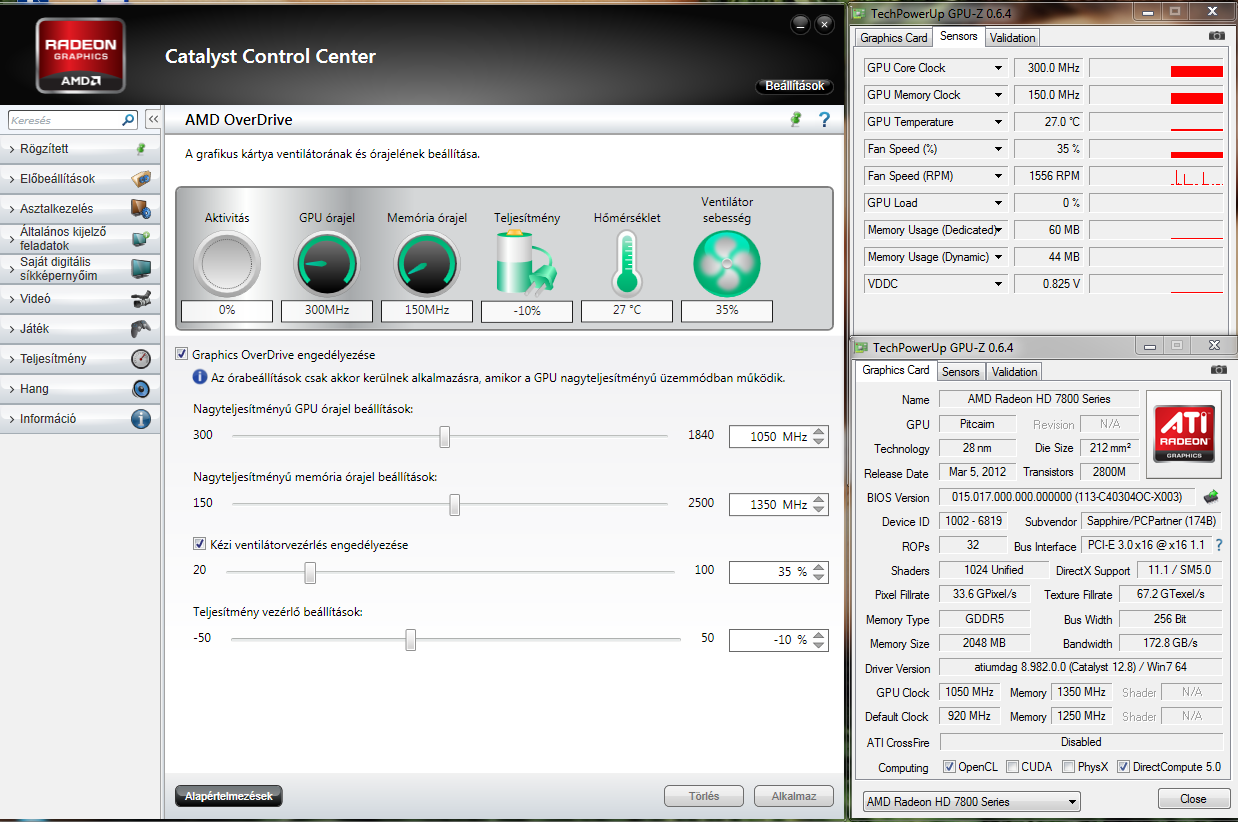The width and height of the screenshot is (1238, 822).
Task: Click the Általános kijelző feladatok icon
Action: click(141, 239)
